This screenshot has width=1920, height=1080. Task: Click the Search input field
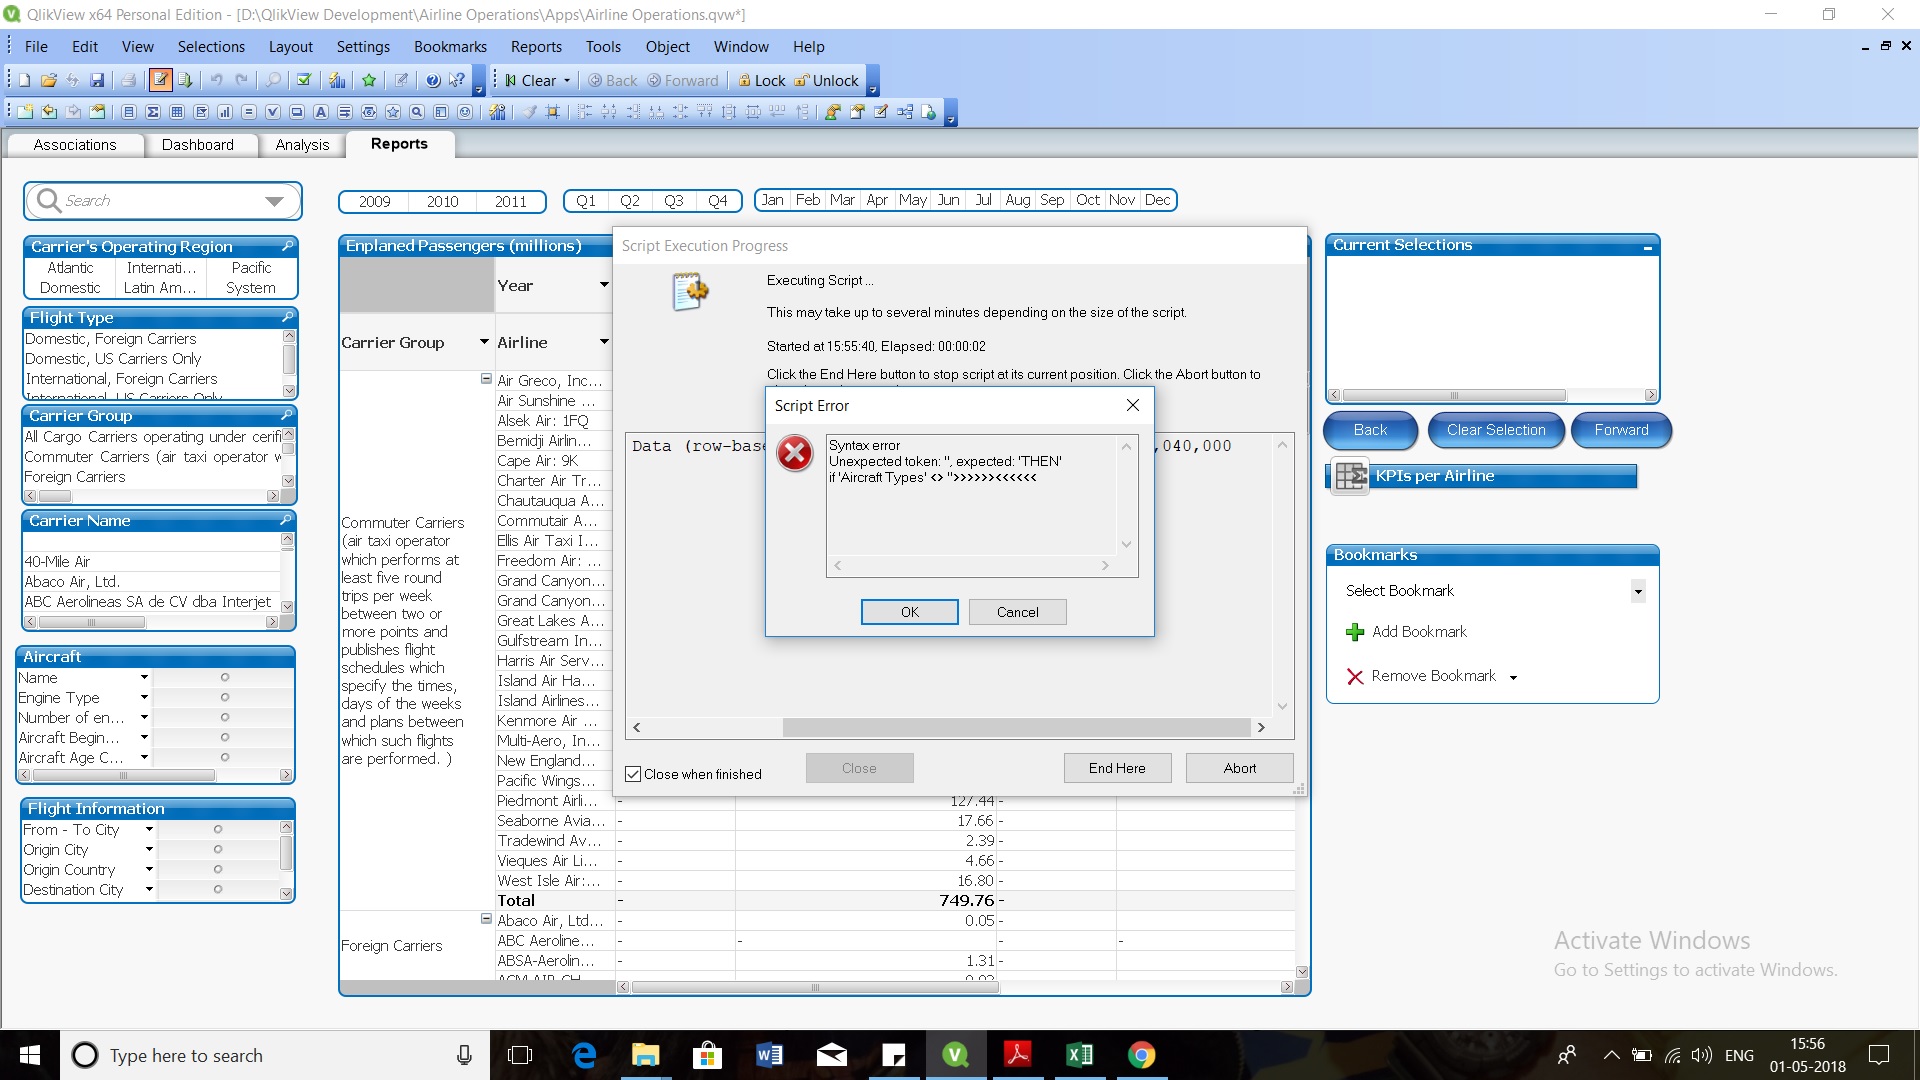pyautogui.click(x=162, y=201)
